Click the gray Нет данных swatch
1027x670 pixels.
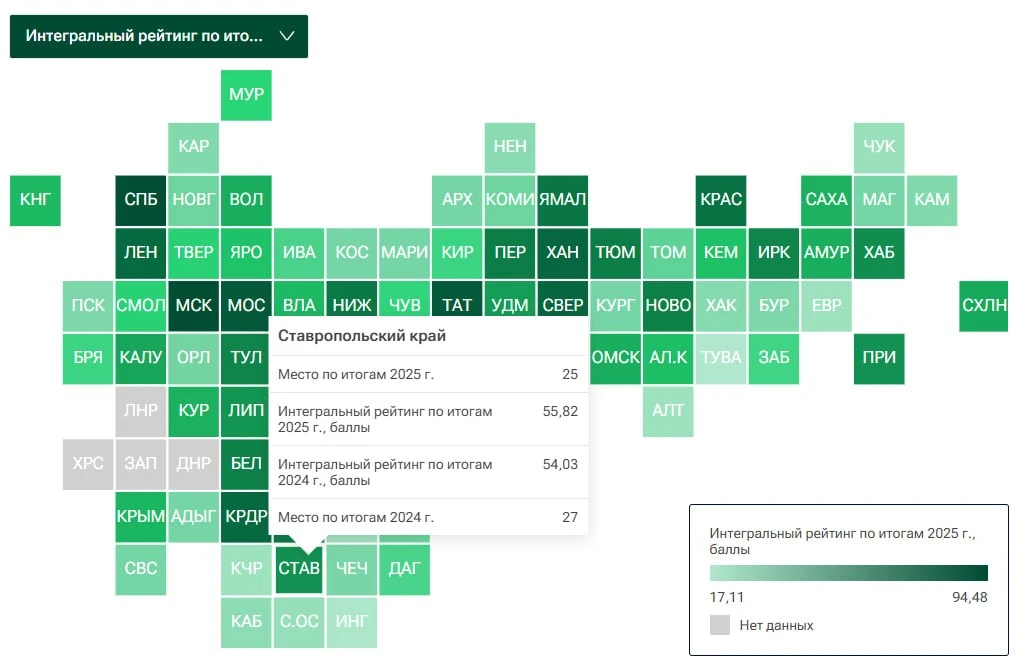719,625
